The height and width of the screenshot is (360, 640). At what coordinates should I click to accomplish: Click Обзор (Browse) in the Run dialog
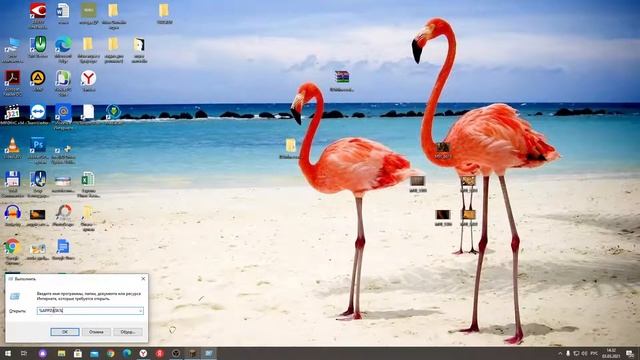pos(128,332)
